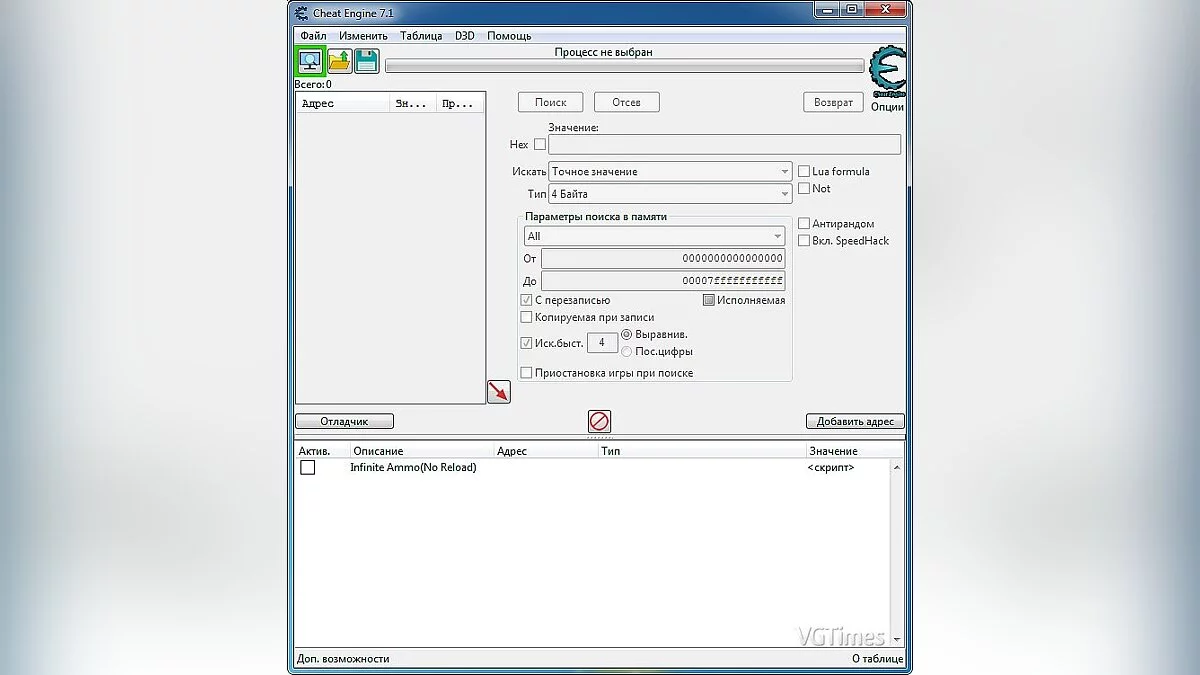Viewport: 1200px width, 675px height.
Task: Activate the Infinite Ammo(No Reload) script
Action: tap(308, 467)
